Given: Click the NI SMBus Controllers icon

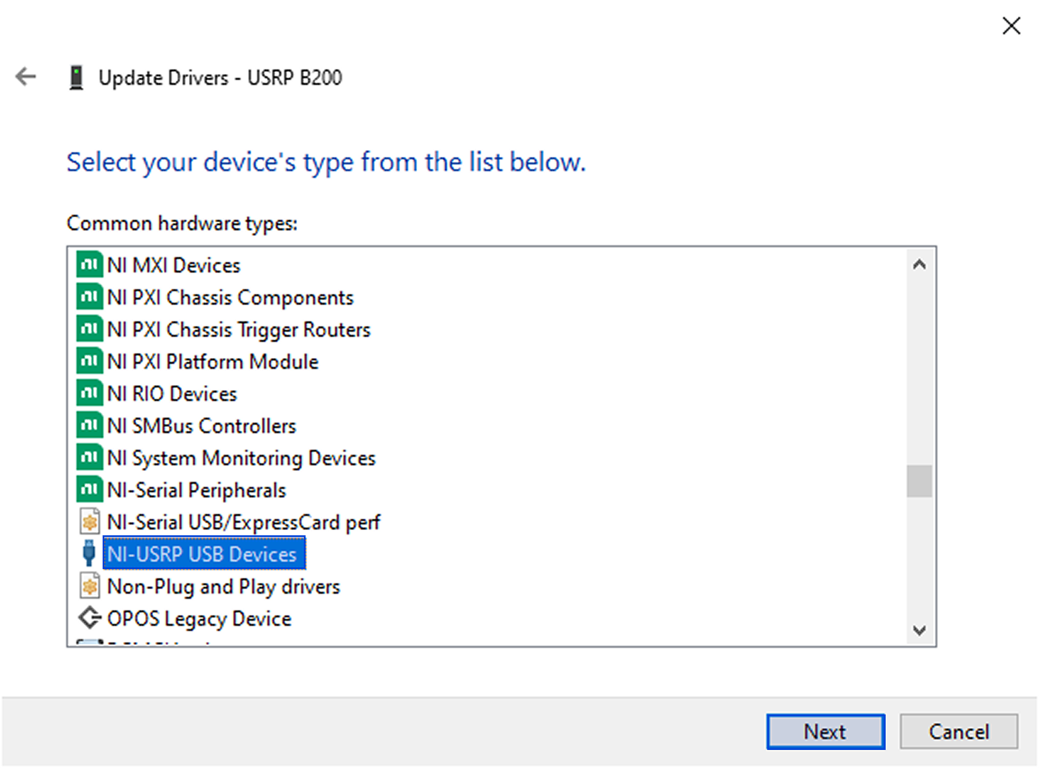Looking at the screenshot, I should click(90, 426).
